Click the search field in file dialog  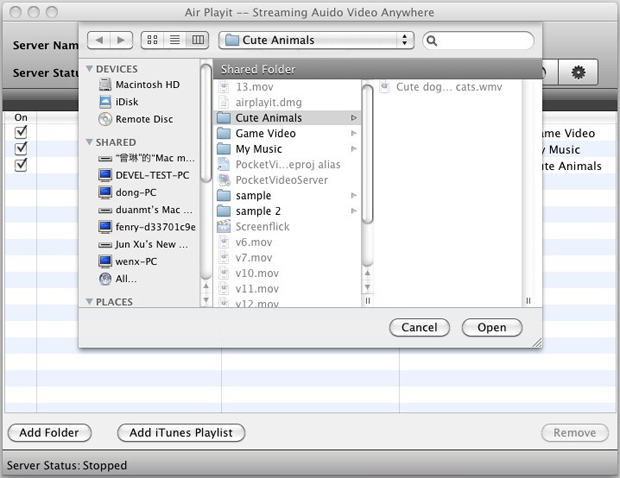(x=478, y=40)
